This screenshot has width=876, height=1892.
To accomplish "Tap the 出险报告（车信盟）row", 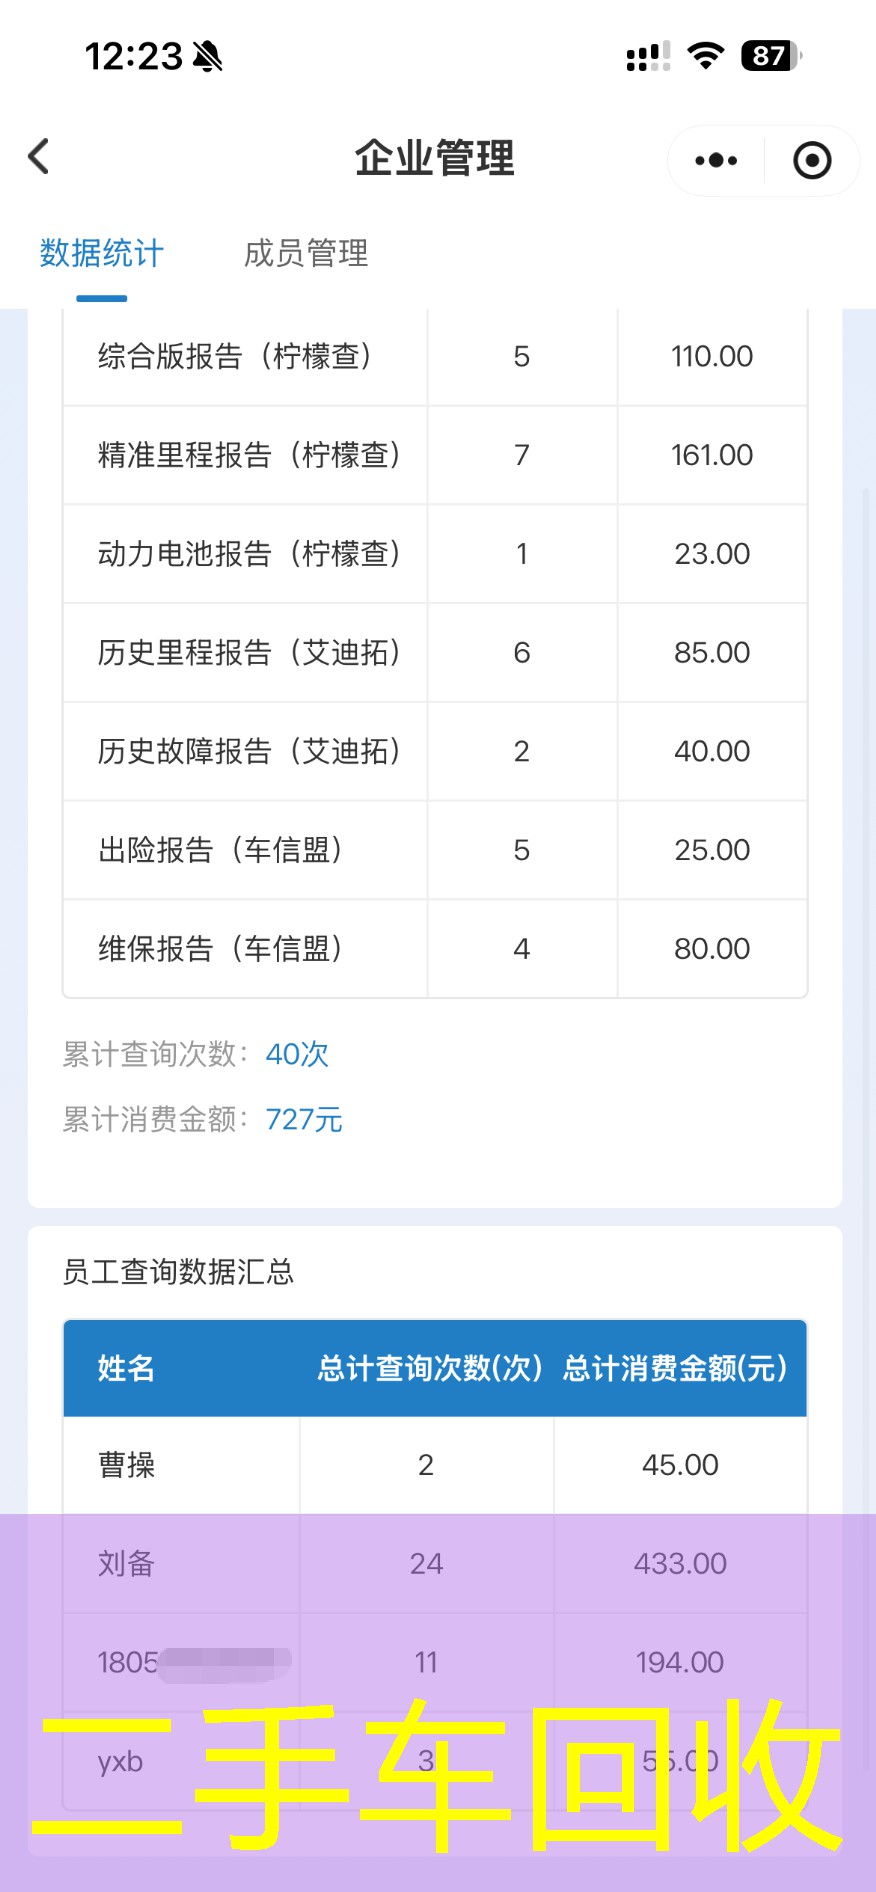I will click(x=221, y=850).
